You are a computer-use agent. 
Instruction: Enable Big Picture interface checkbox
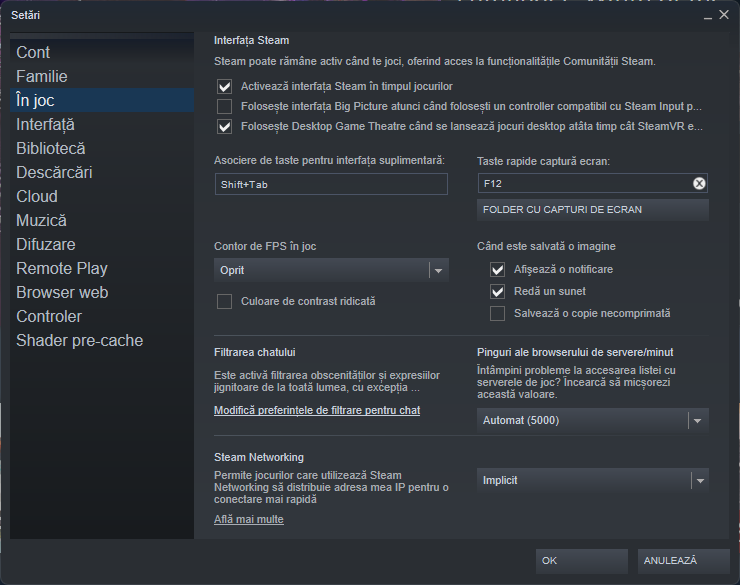click(x=225, y=107)
